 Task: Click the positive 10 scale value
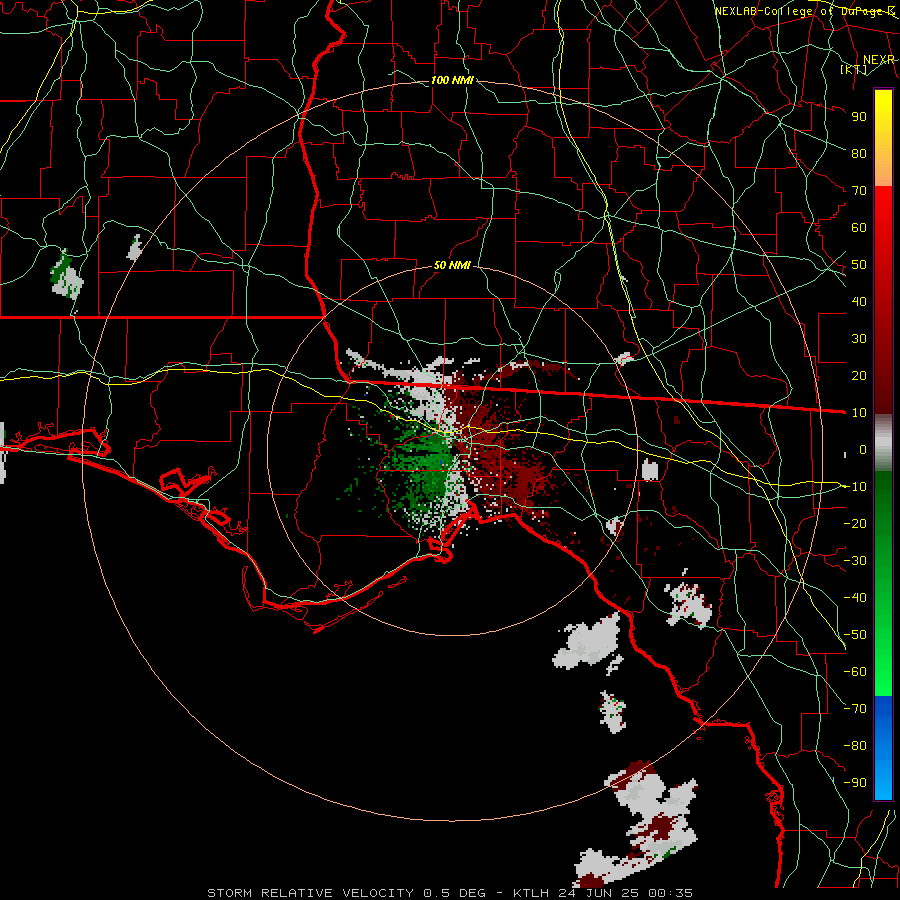[859, 413]
